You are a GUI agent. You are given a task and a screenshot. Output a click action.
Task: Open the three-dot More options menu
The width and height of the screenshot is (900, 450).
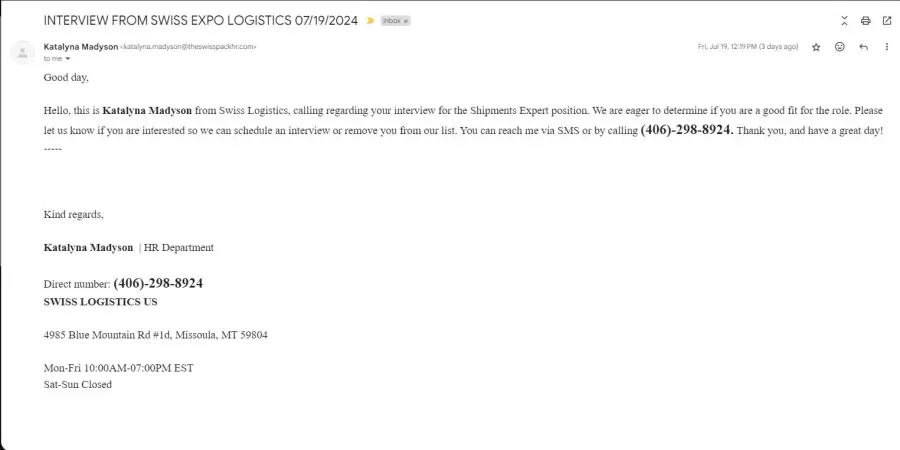[887, 47]
